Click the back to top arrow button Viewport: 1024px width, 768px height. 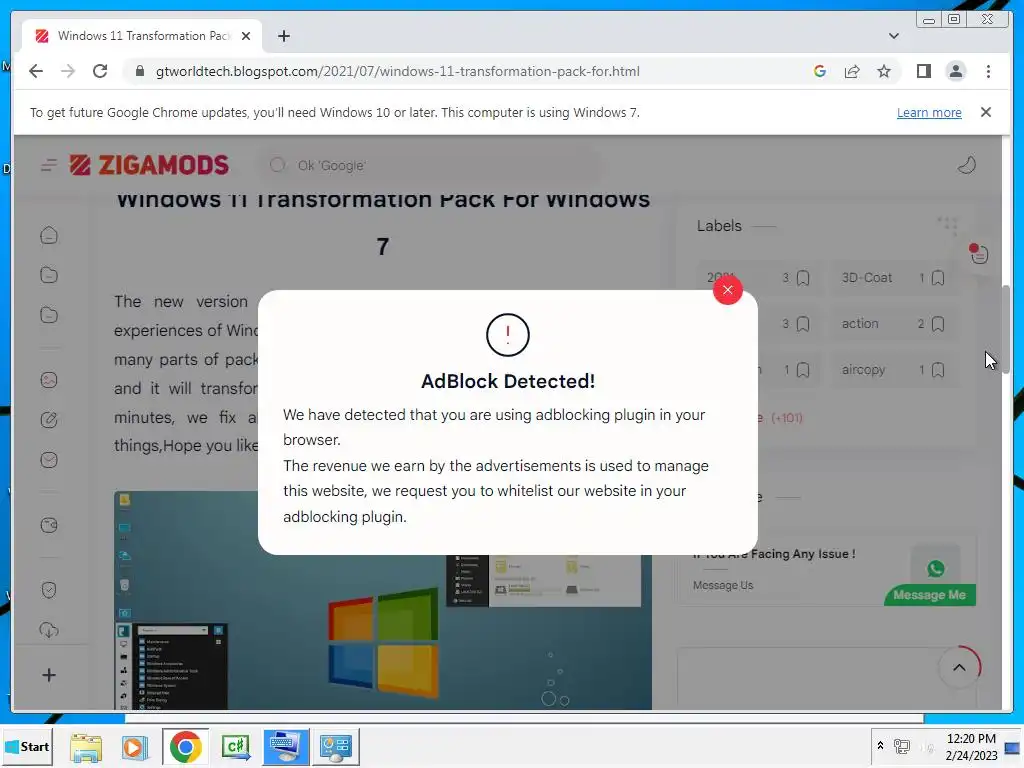point(959,667)
